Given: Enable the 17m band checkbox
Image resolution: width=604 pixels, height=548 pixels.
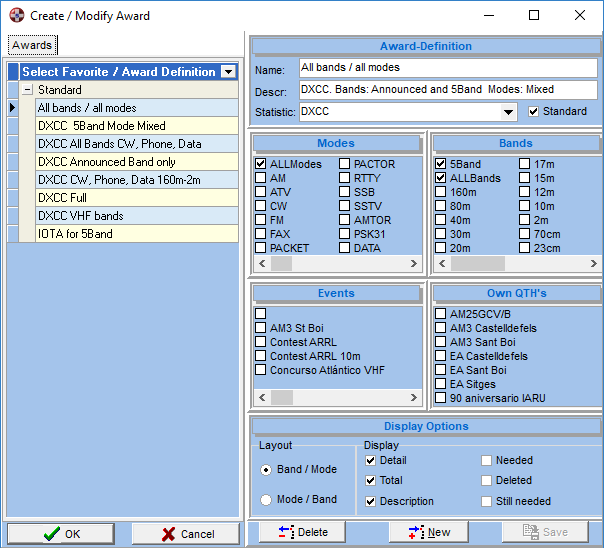Looking at the screenshot, I should pyautogui.click(x=525, y=164).
